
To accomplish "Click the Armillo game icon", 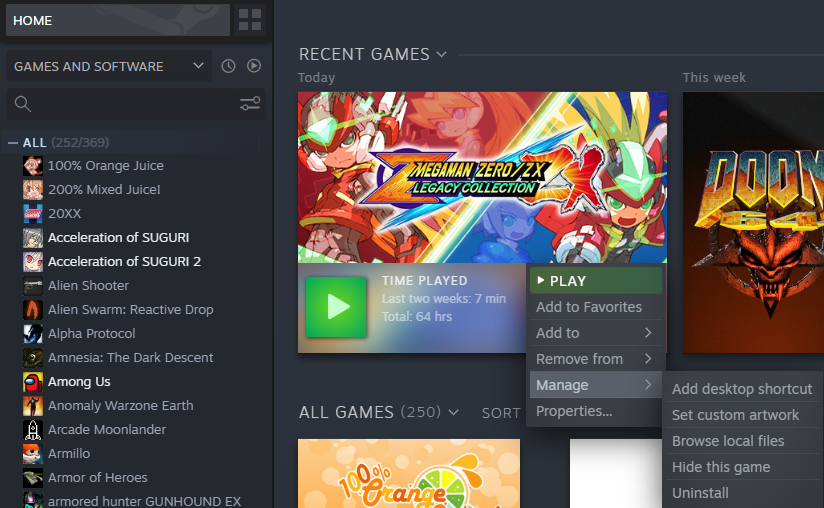I will pyautogui.click(x=33, y=454).
